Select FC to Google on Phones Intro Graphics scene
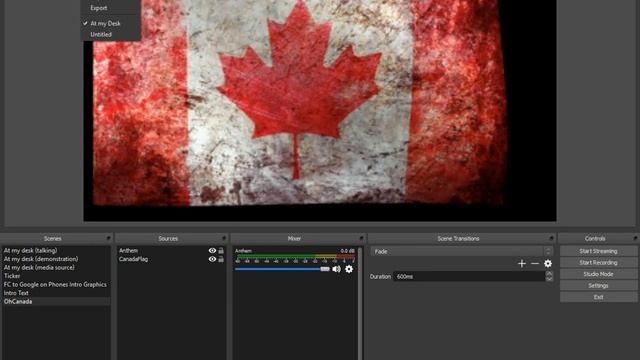640x360 pixels. tap(56, 284)
